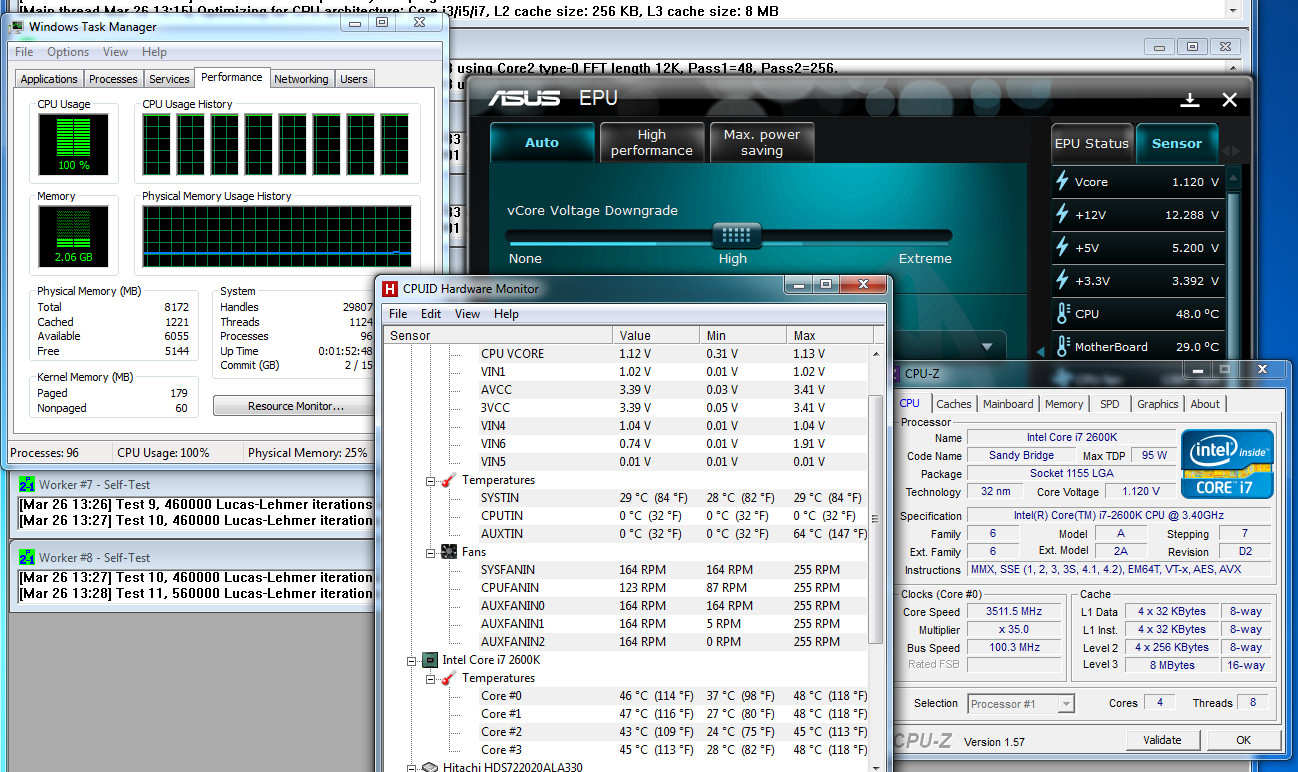The width and height of the screenshot is (1298, 772).
Task: Click the vCore Voltage Downgrade slider handle
Action: coord(736,236)
